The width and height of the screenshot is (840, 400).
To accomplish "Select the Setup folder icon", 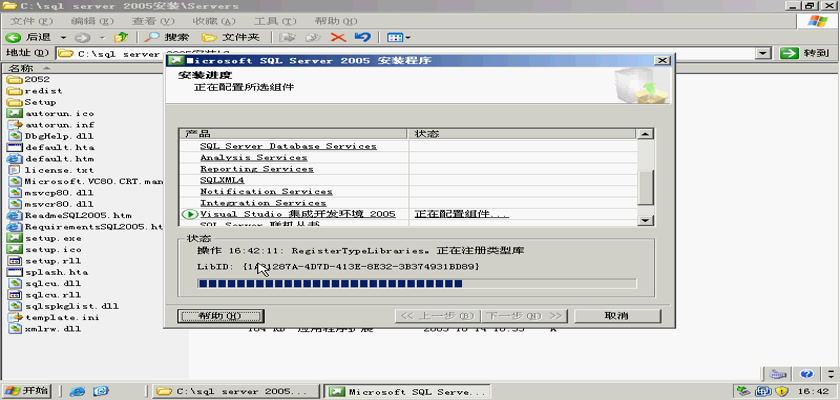I will (15, 102).
